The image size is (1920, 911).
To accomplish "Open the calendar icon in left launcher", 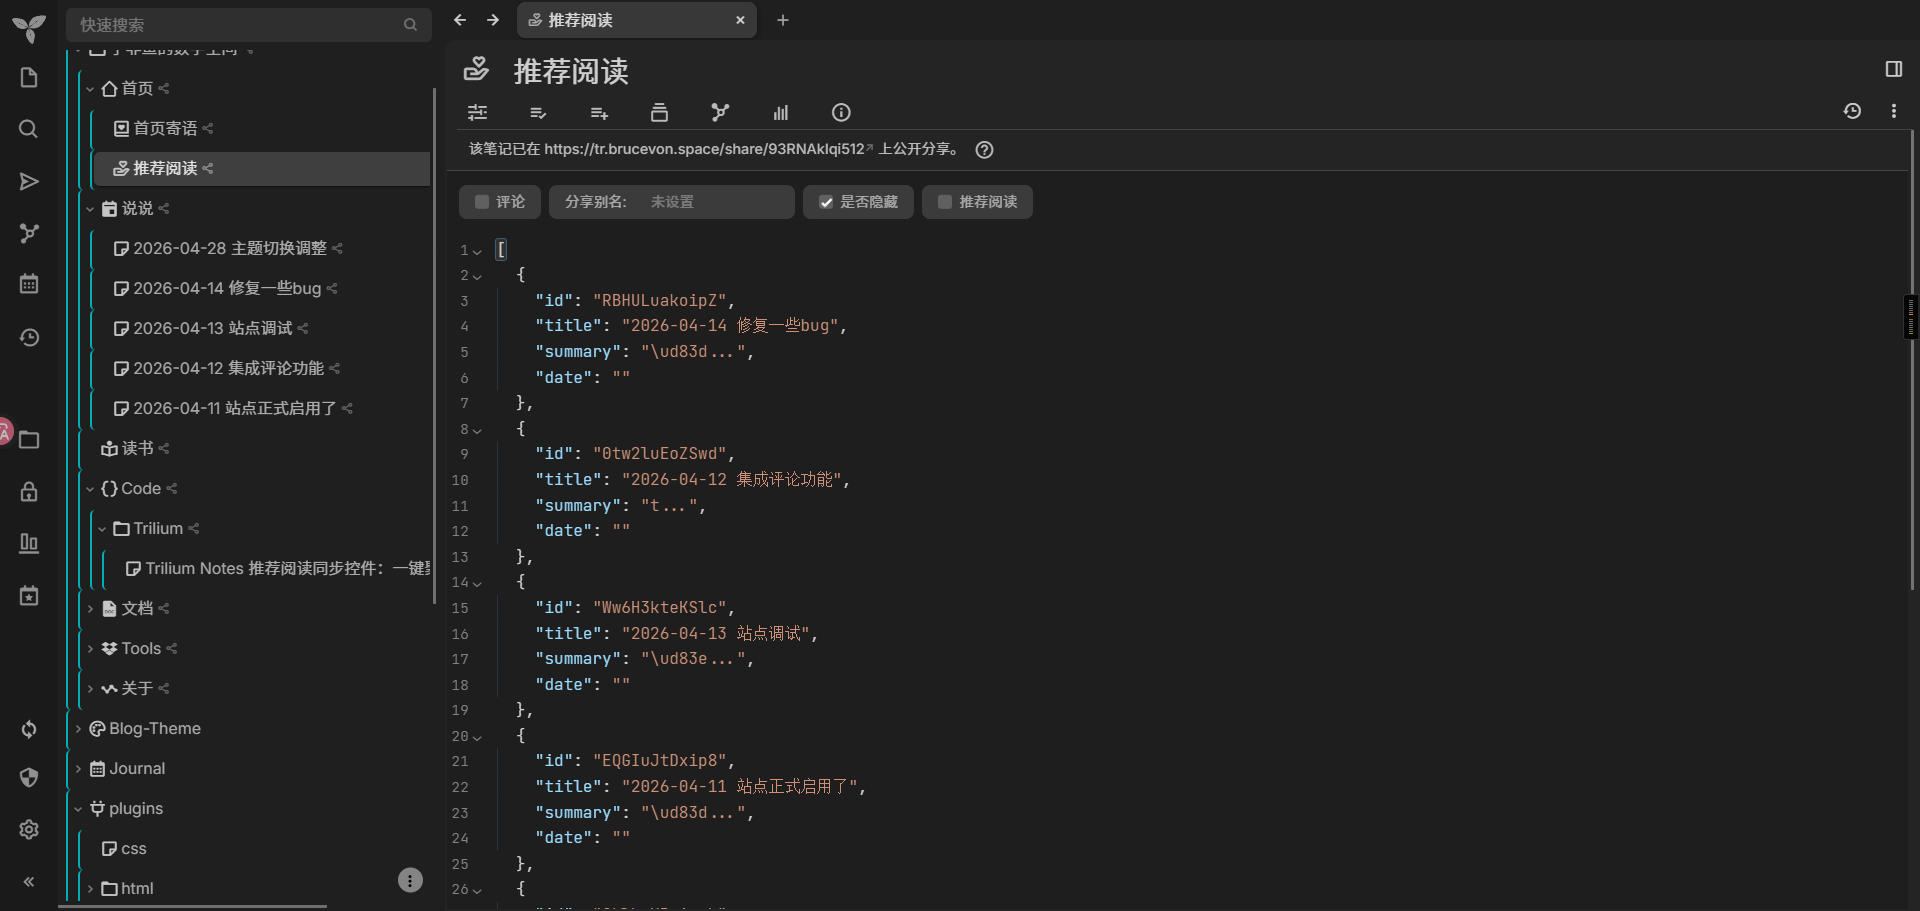I will (x=29, y=284).
